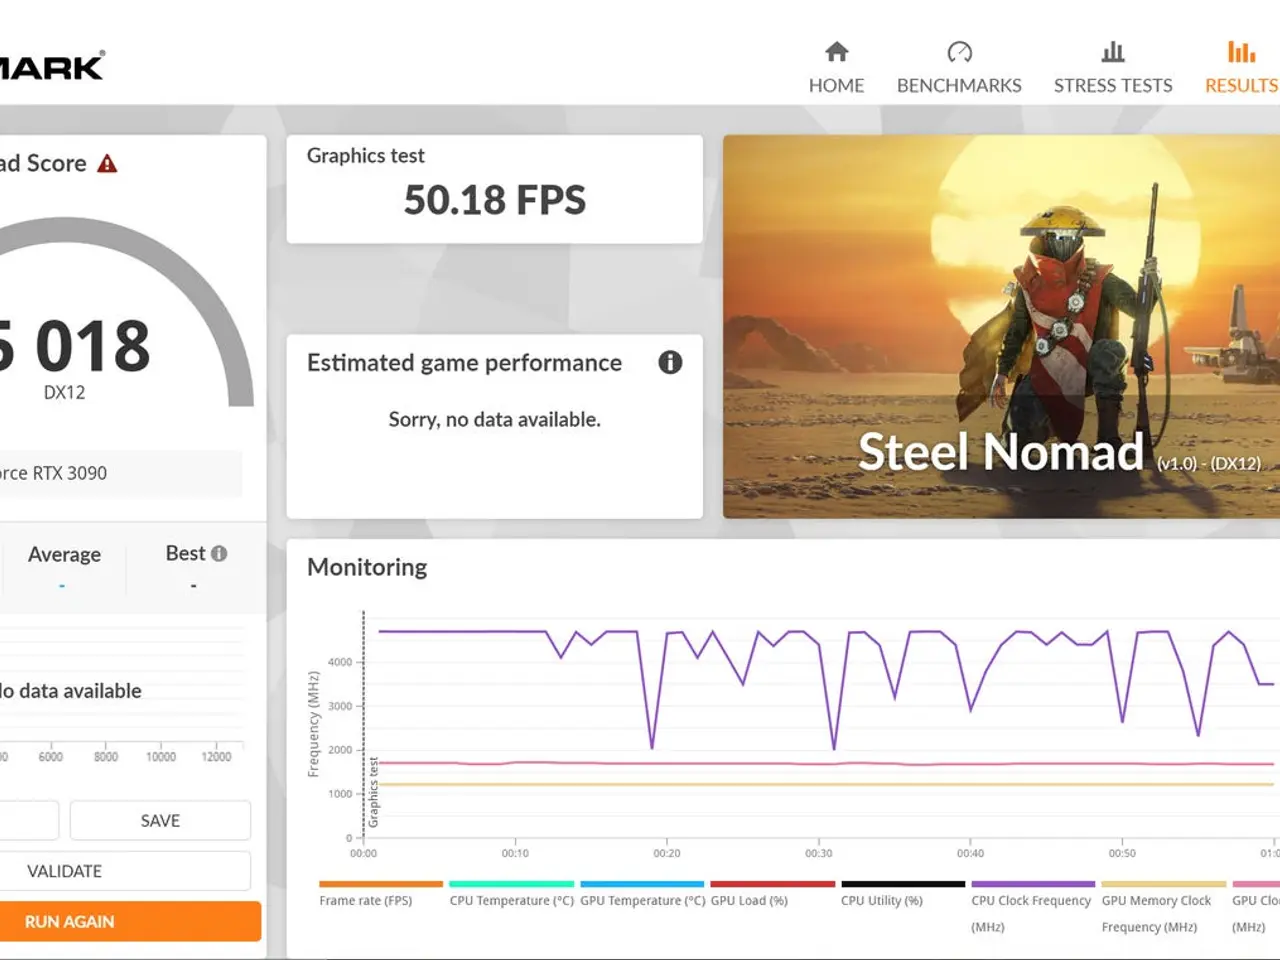Click the Graphics test heading
1280x960 pixels.
pyautogui.click(x=366, y=156)
